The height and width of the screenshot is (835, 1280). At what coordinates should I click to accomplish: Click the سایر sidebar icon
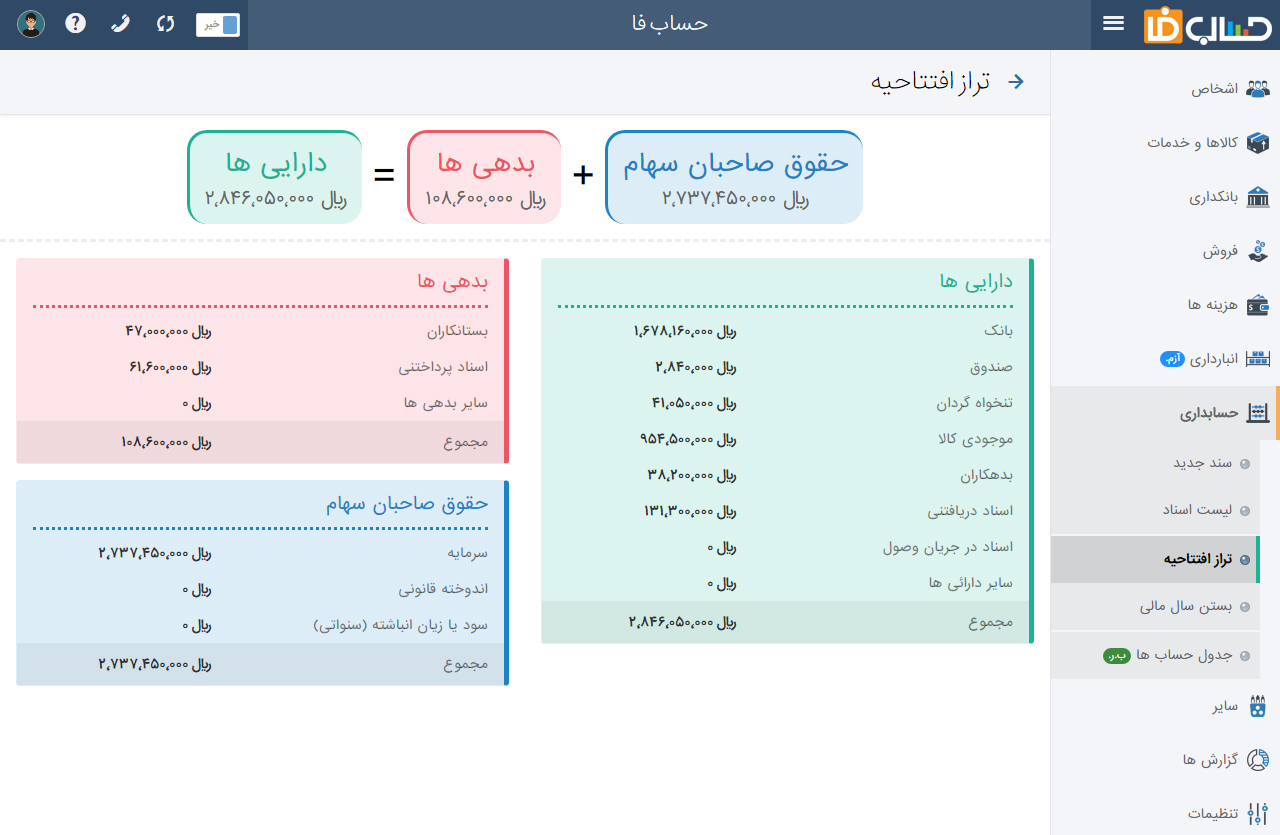(1258, 706)
